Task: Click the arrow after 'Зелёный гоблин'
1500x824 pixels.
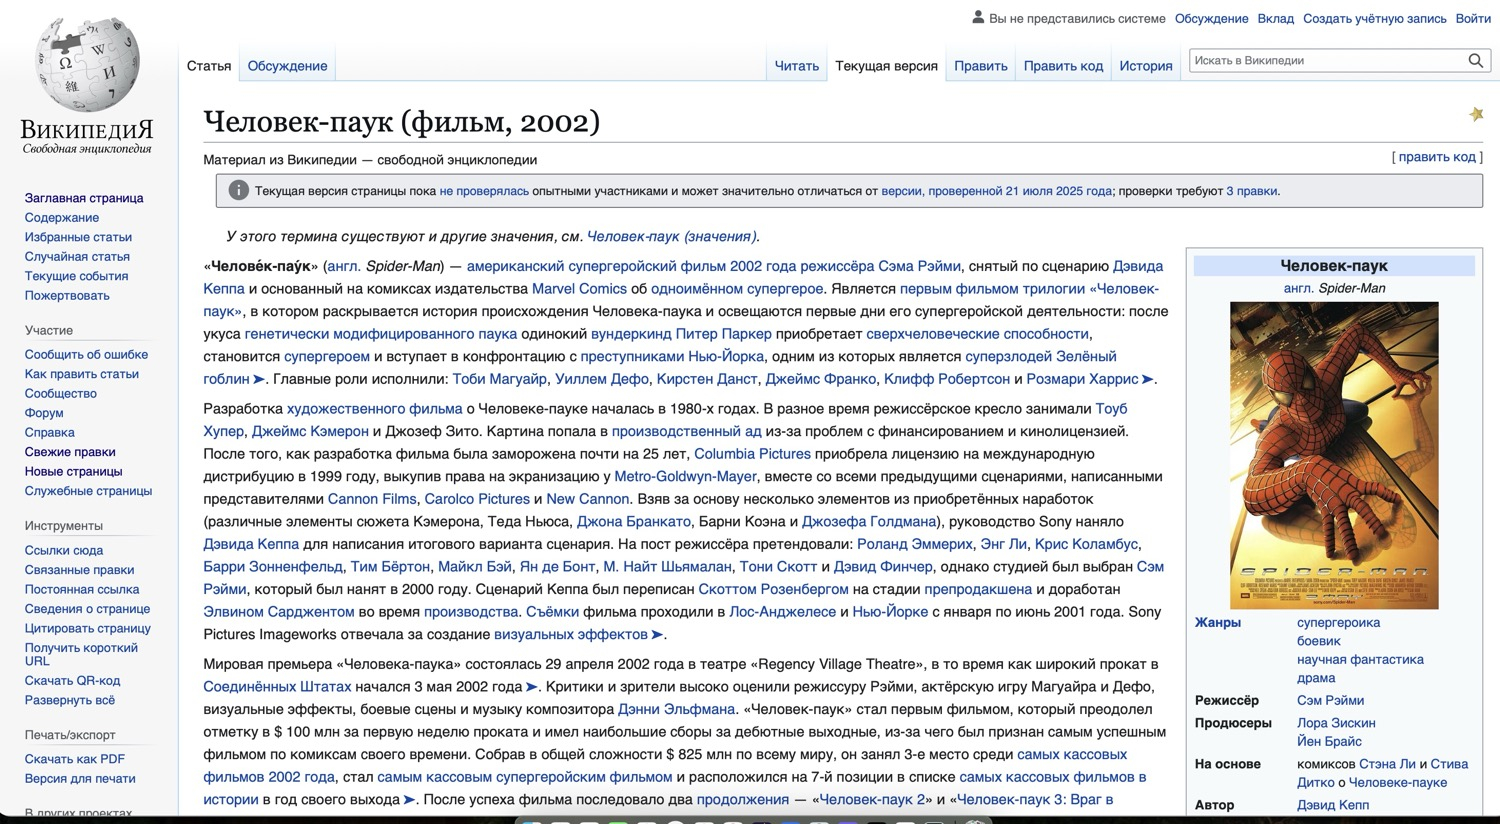Action: tap(259, 380)
